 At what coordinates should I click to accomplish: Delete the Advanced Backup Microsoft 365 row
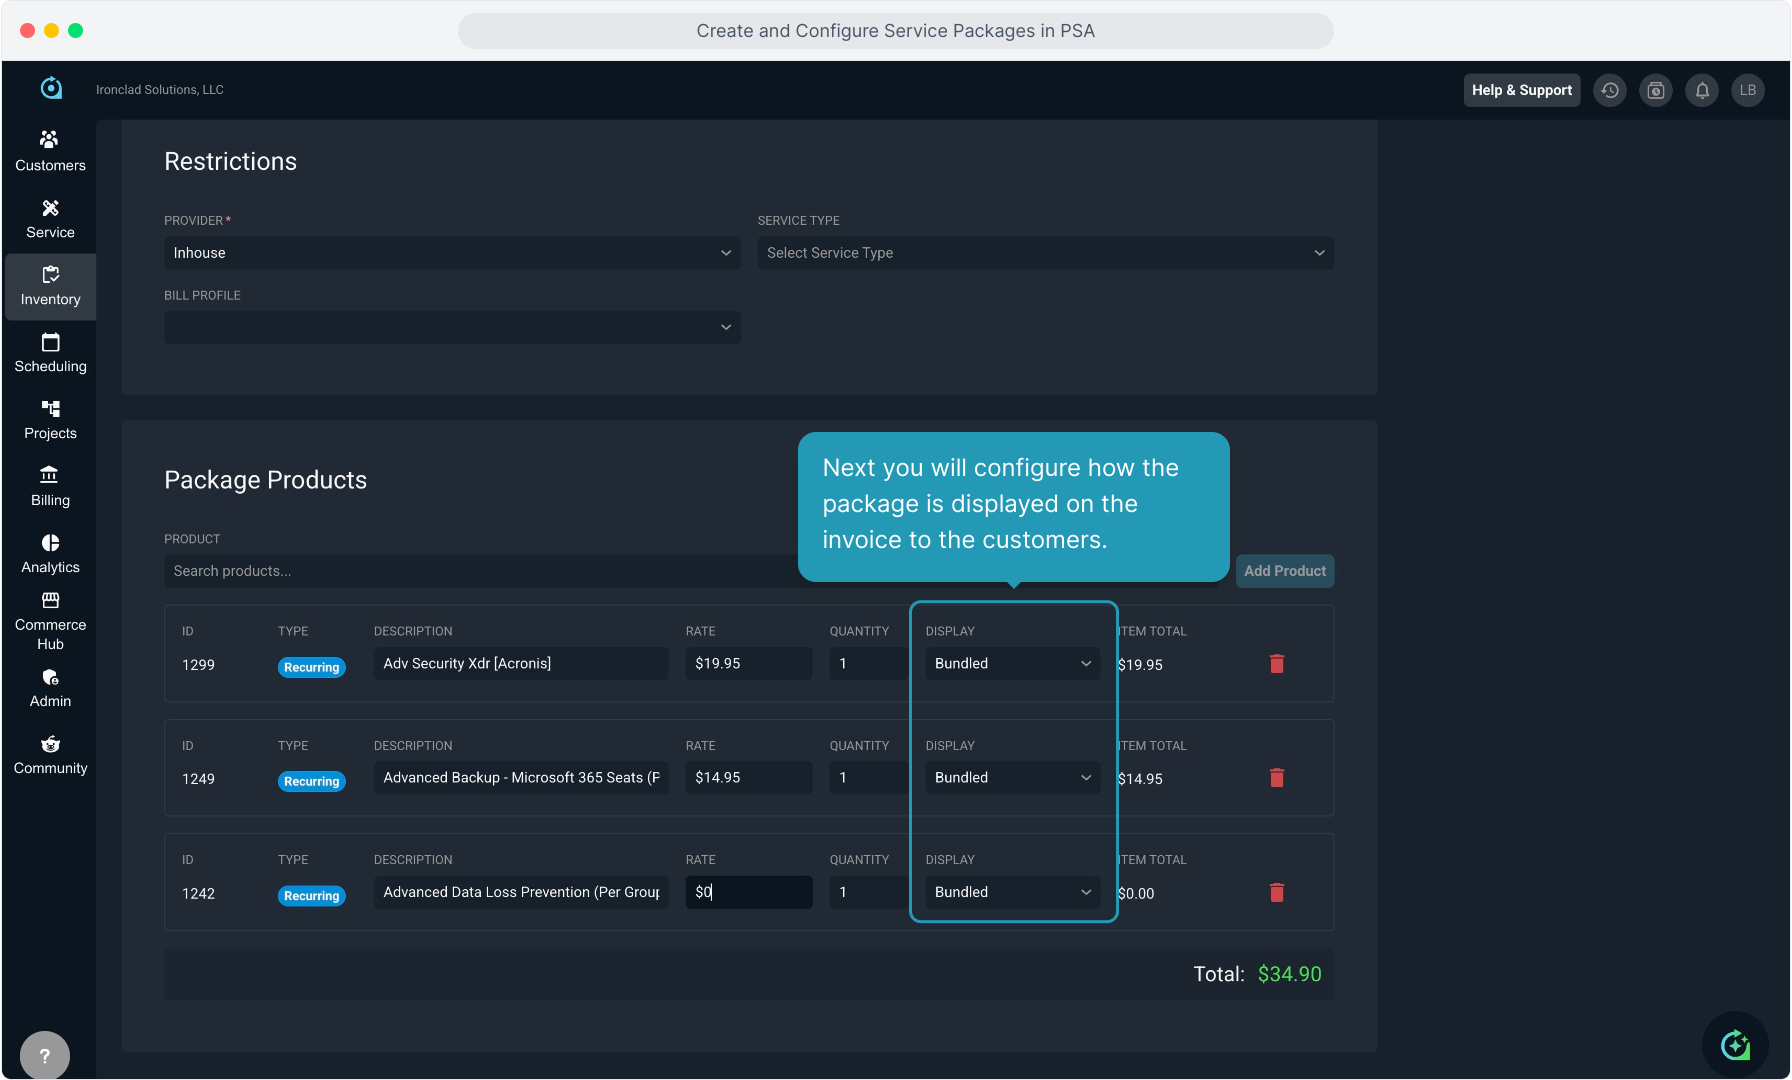point(1276,778)
